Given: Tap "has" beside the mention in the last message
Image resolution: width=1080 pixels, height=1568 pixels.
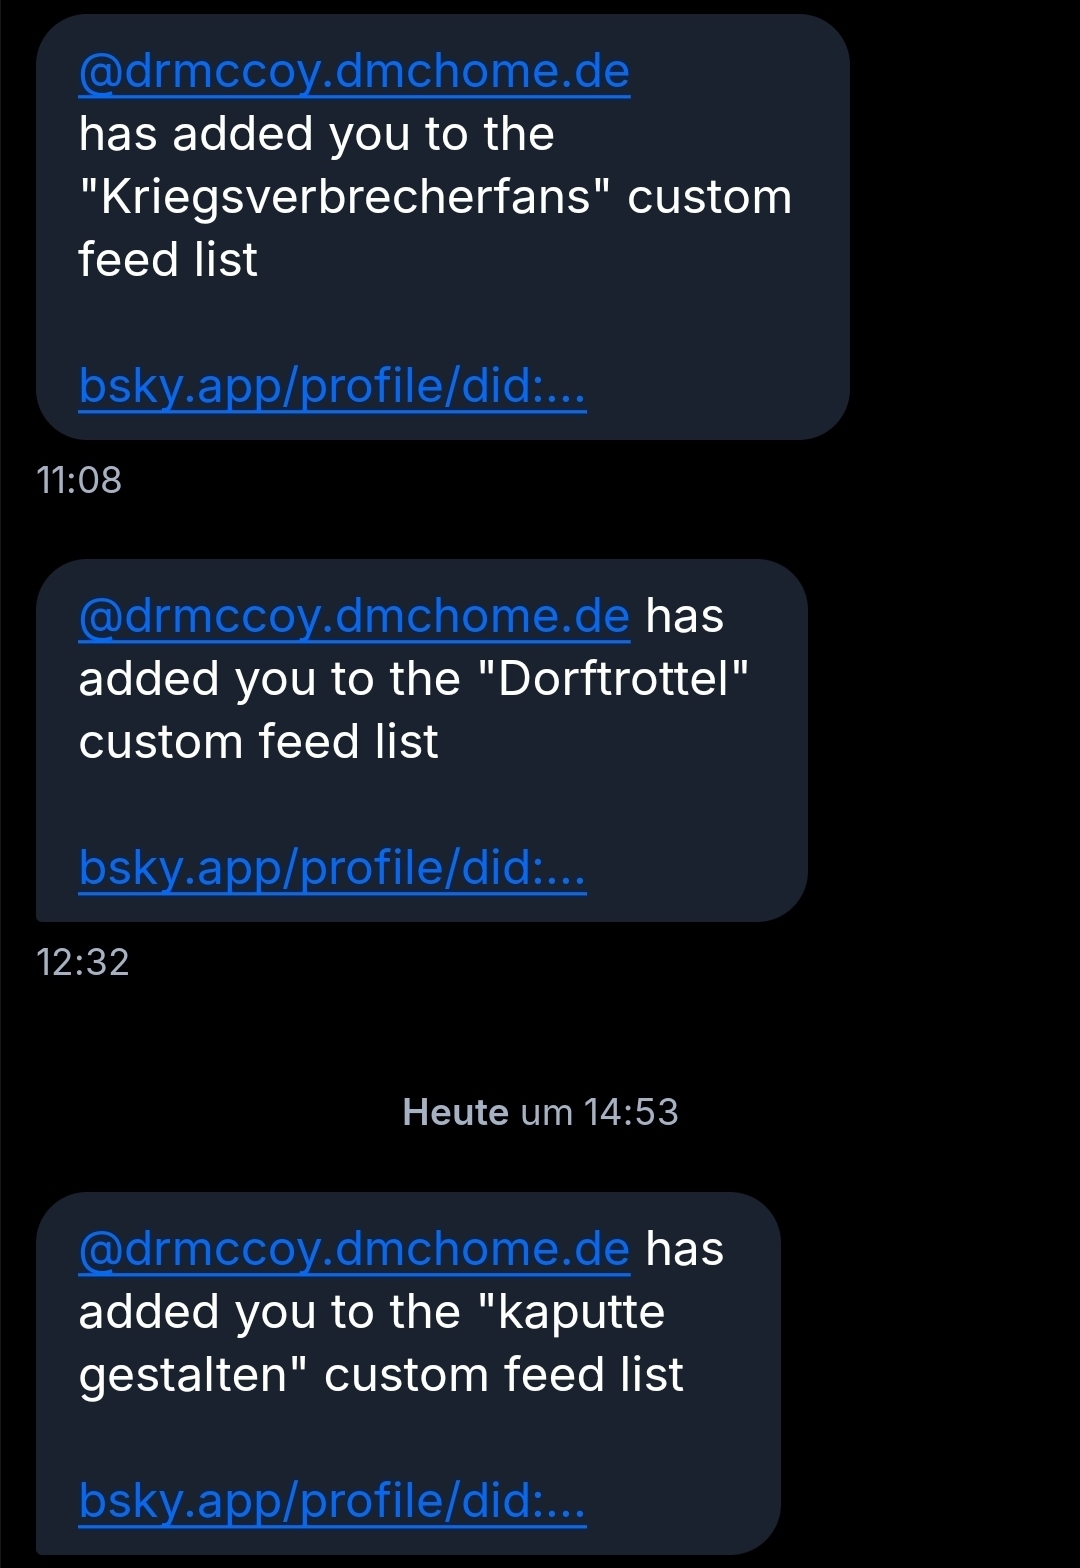Looking at the screenshot, I should tap(684, 1249).
